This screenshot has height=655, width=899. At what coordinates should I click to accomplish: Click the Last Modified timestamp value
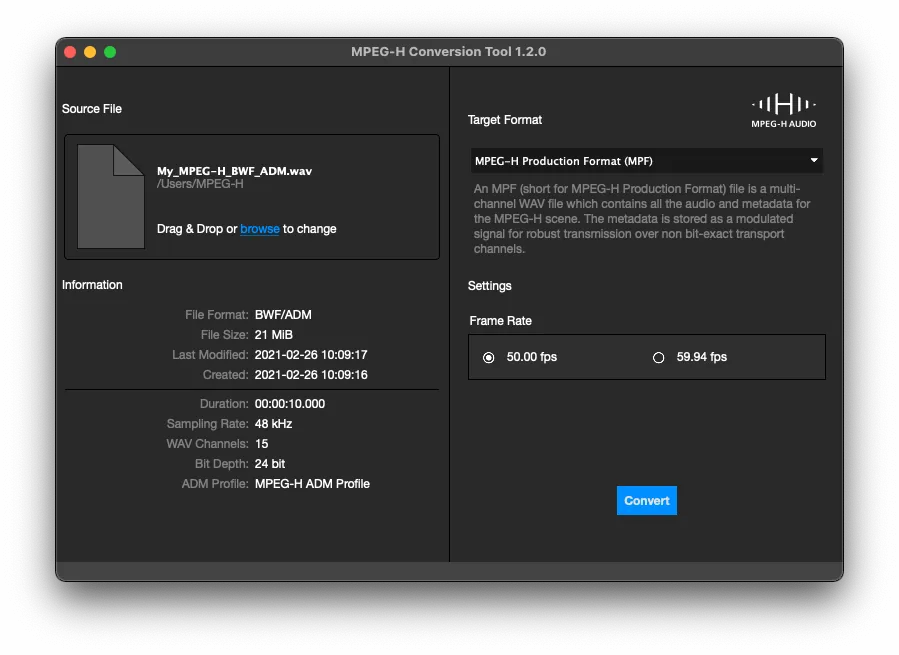pos(311,355)
